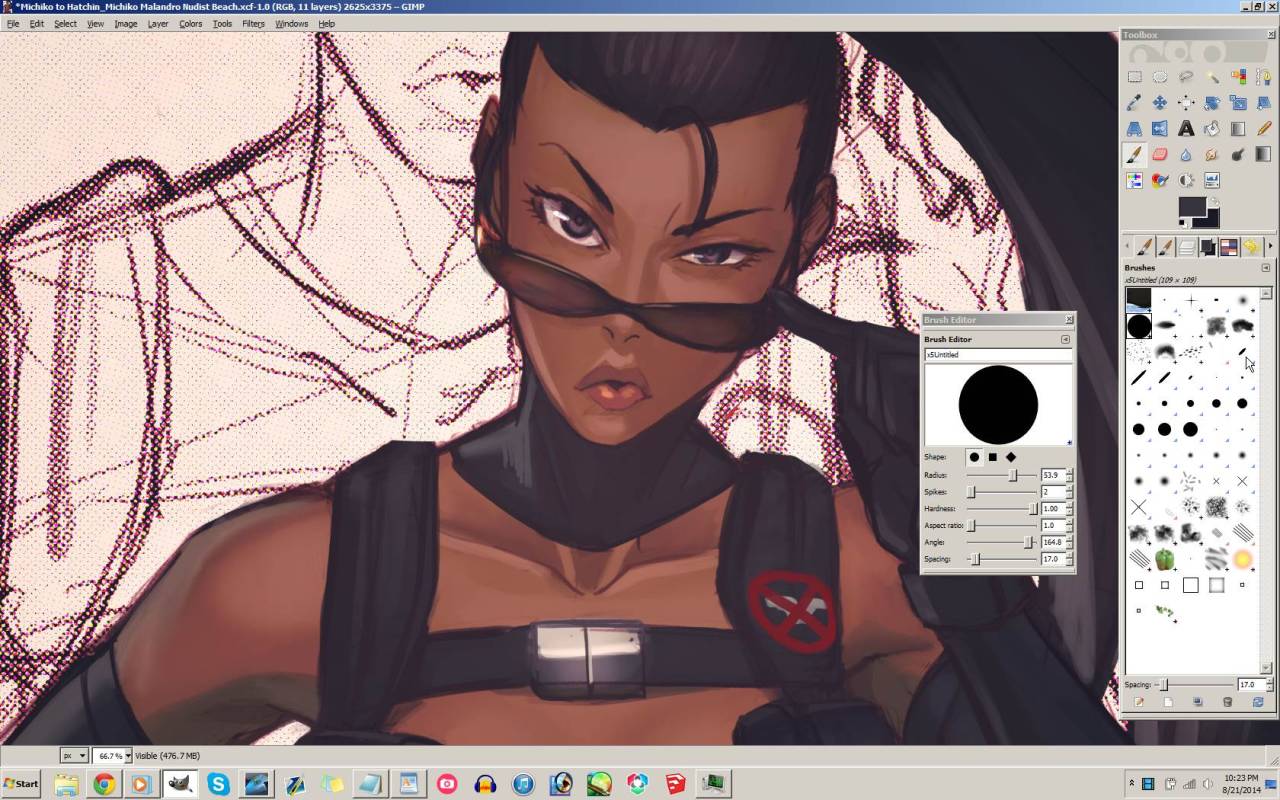Show previous dock tabs with left arrow
This screenshot has height=800, width=1280.
(x=1127, y=246)
